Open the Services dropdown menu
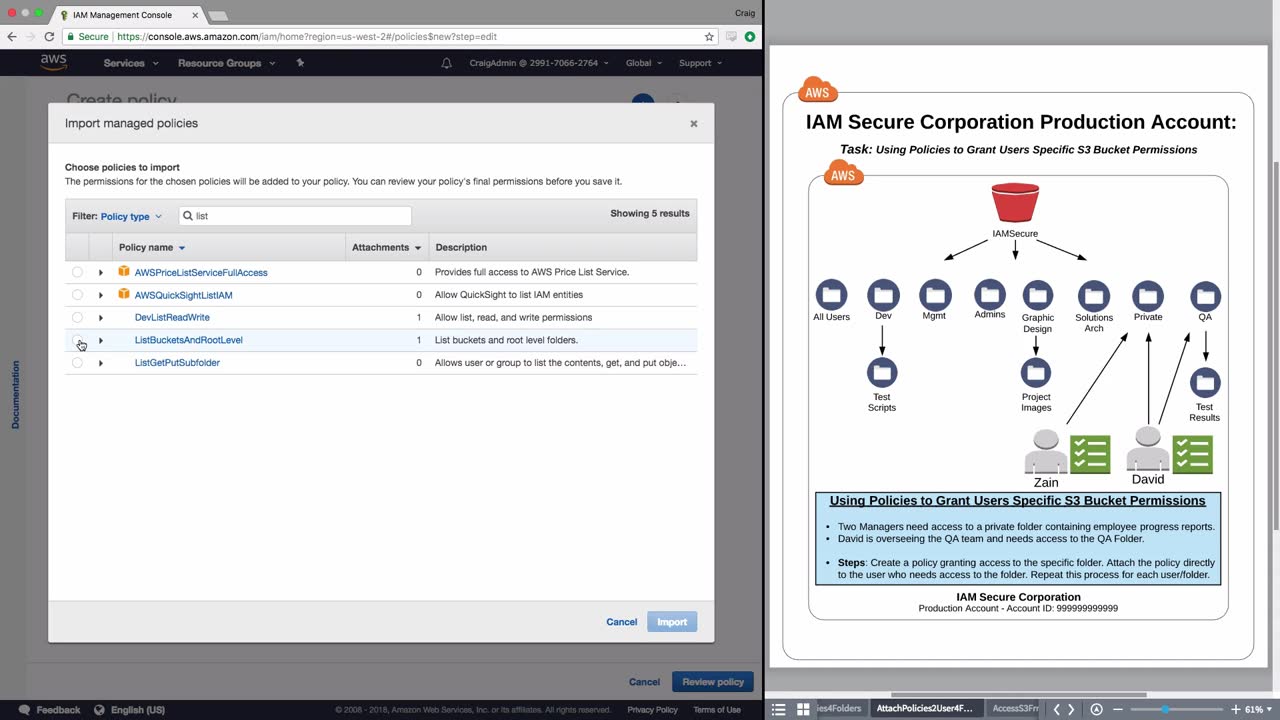The image size is (1280, 720). [x=131, y=63]
